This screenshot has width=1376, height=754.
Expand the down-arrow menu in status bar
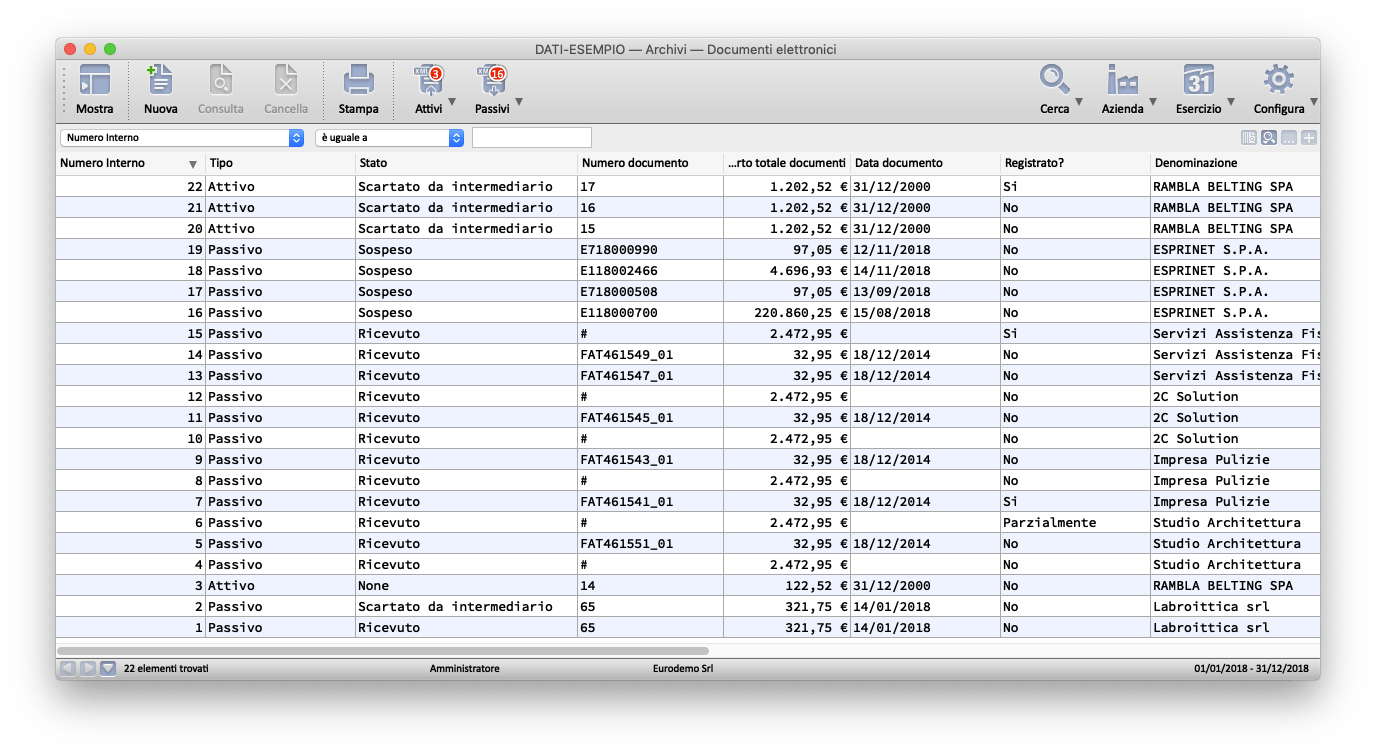pyautogui.click(x=108, y=668)
